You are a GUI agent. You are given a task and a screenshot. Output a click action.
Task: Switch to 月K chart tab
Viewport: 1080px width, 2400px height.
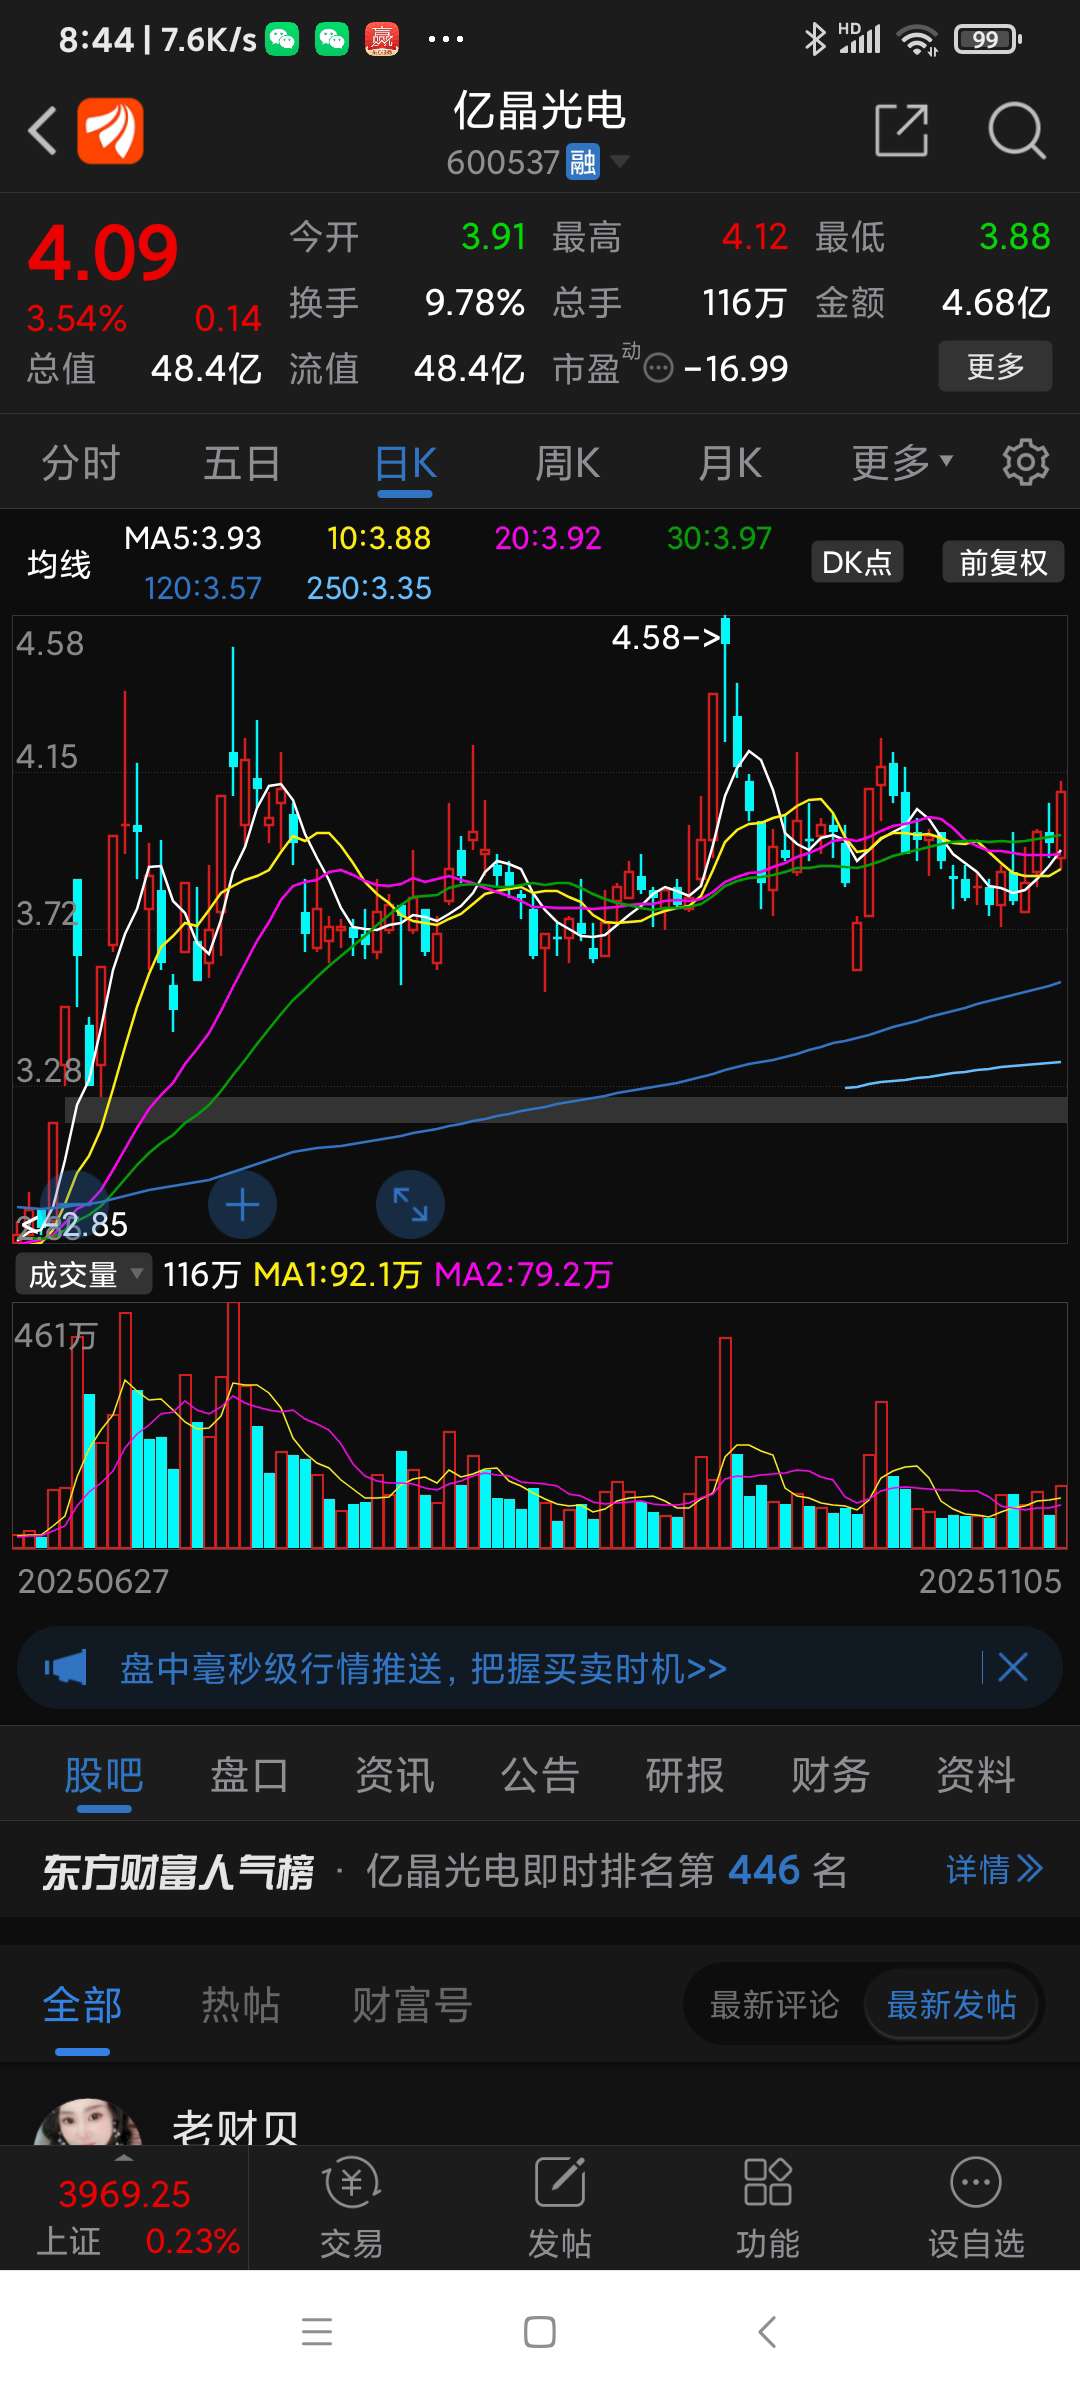pos(730,464)
